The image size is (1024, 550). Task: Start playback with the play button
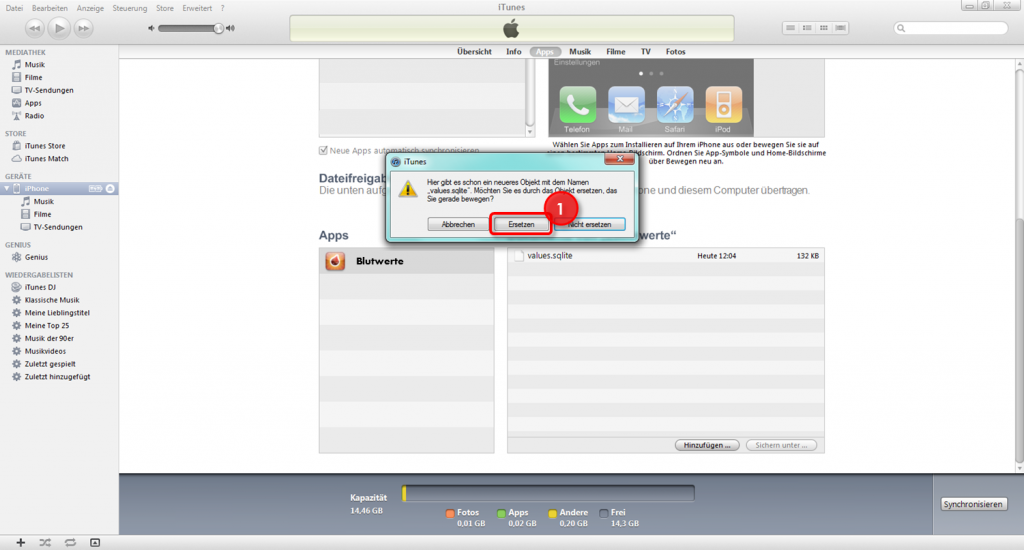(59, 27)
